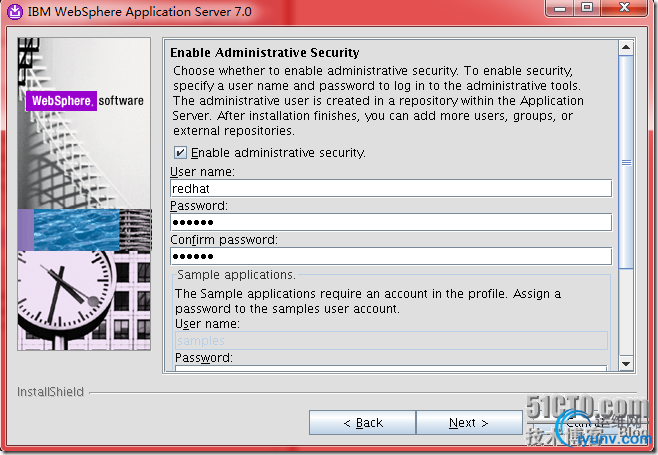658x455 pixels.
Task: Toggle the Enable administrative security checkbox
Action: click(x=180, y=153)
